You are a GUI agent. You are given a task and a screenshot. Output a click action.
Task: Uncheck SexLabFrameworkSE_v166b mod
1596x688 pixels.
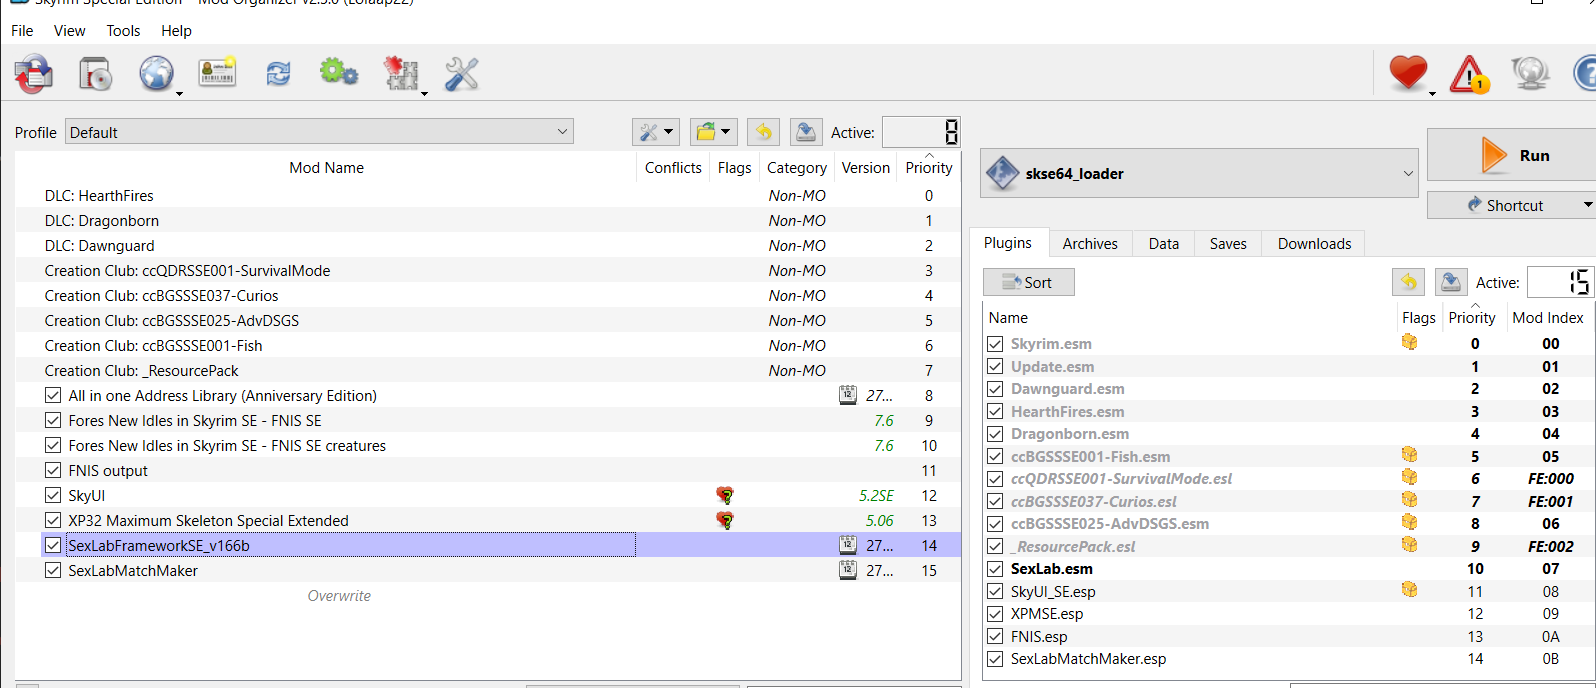click(53, 545)
